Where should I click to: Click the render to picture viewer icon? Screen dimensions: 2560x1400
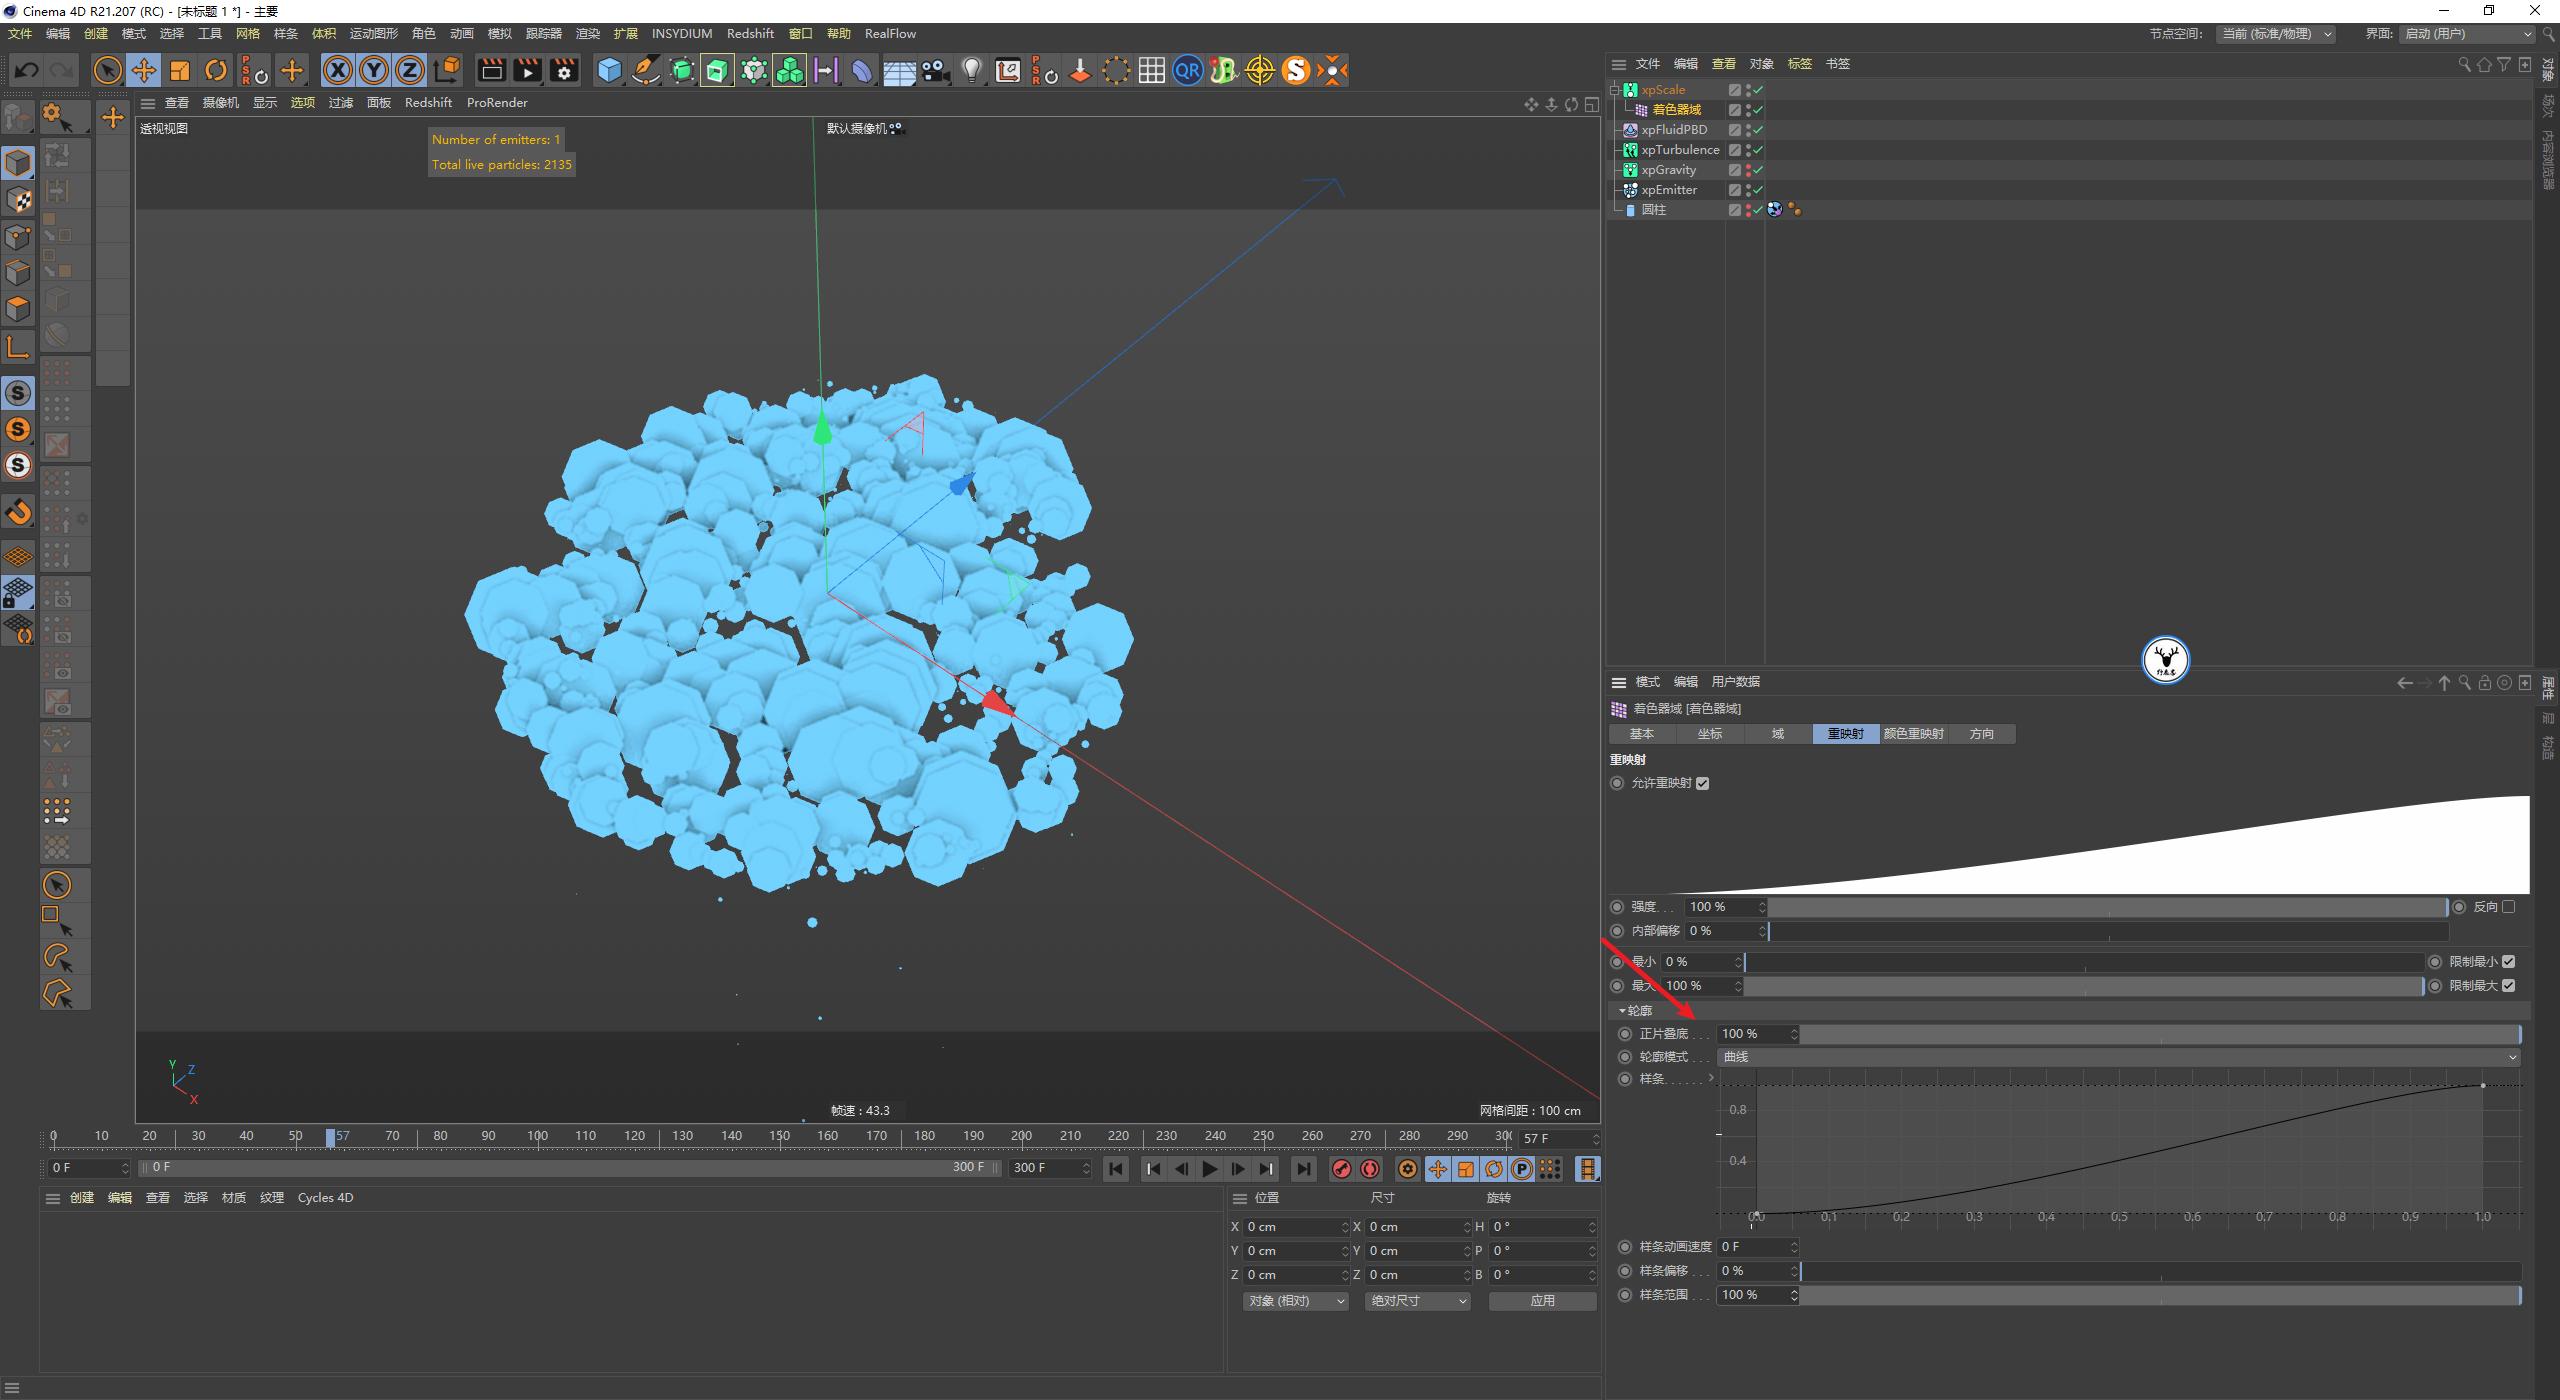click(x=527, y=70)
